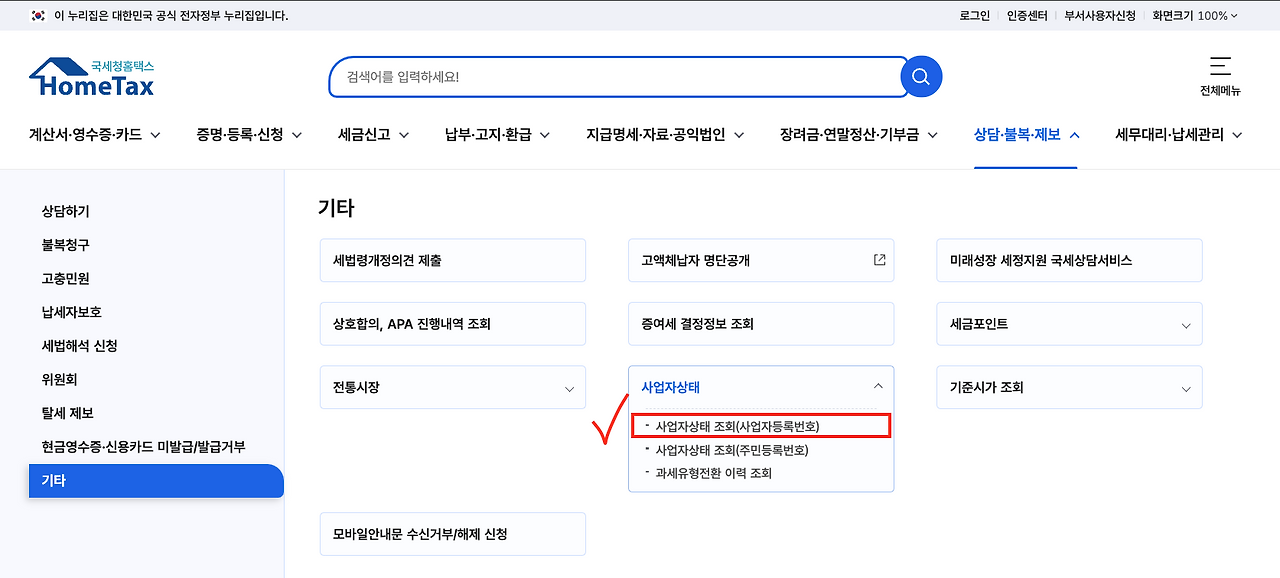Collapse the 사업자상태 panel

click(877, 384)
